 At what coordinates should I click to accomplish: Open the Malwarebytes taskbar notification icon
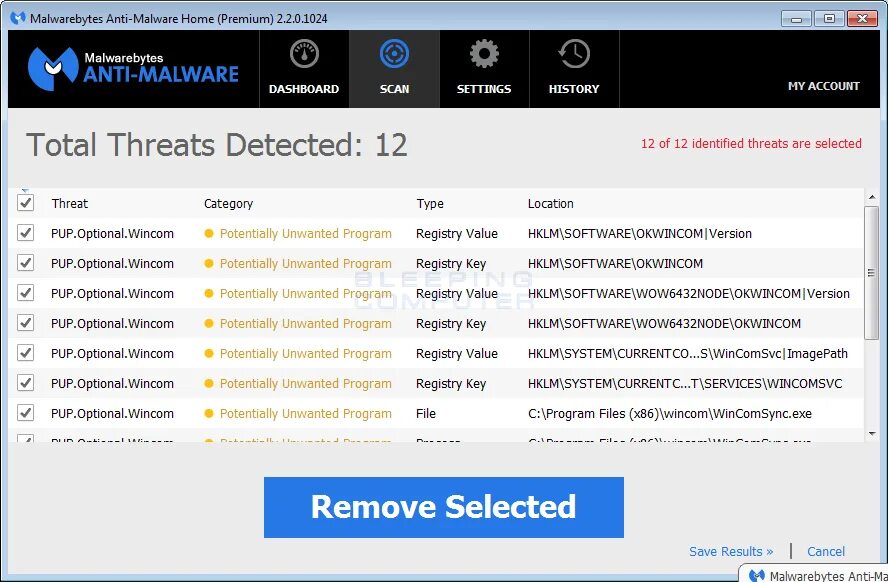pos(757,576)
